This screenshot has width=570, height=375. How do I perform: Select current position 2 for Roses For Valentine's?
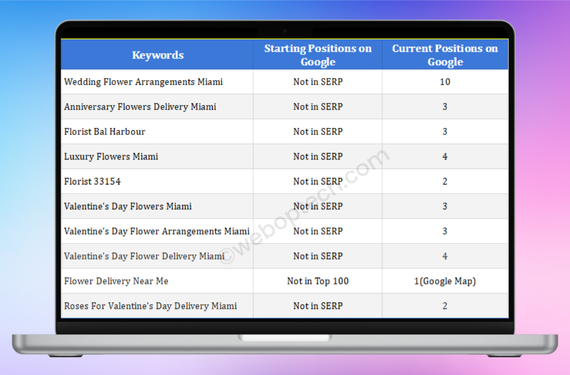pyautogui.click(x=445, y=306)
